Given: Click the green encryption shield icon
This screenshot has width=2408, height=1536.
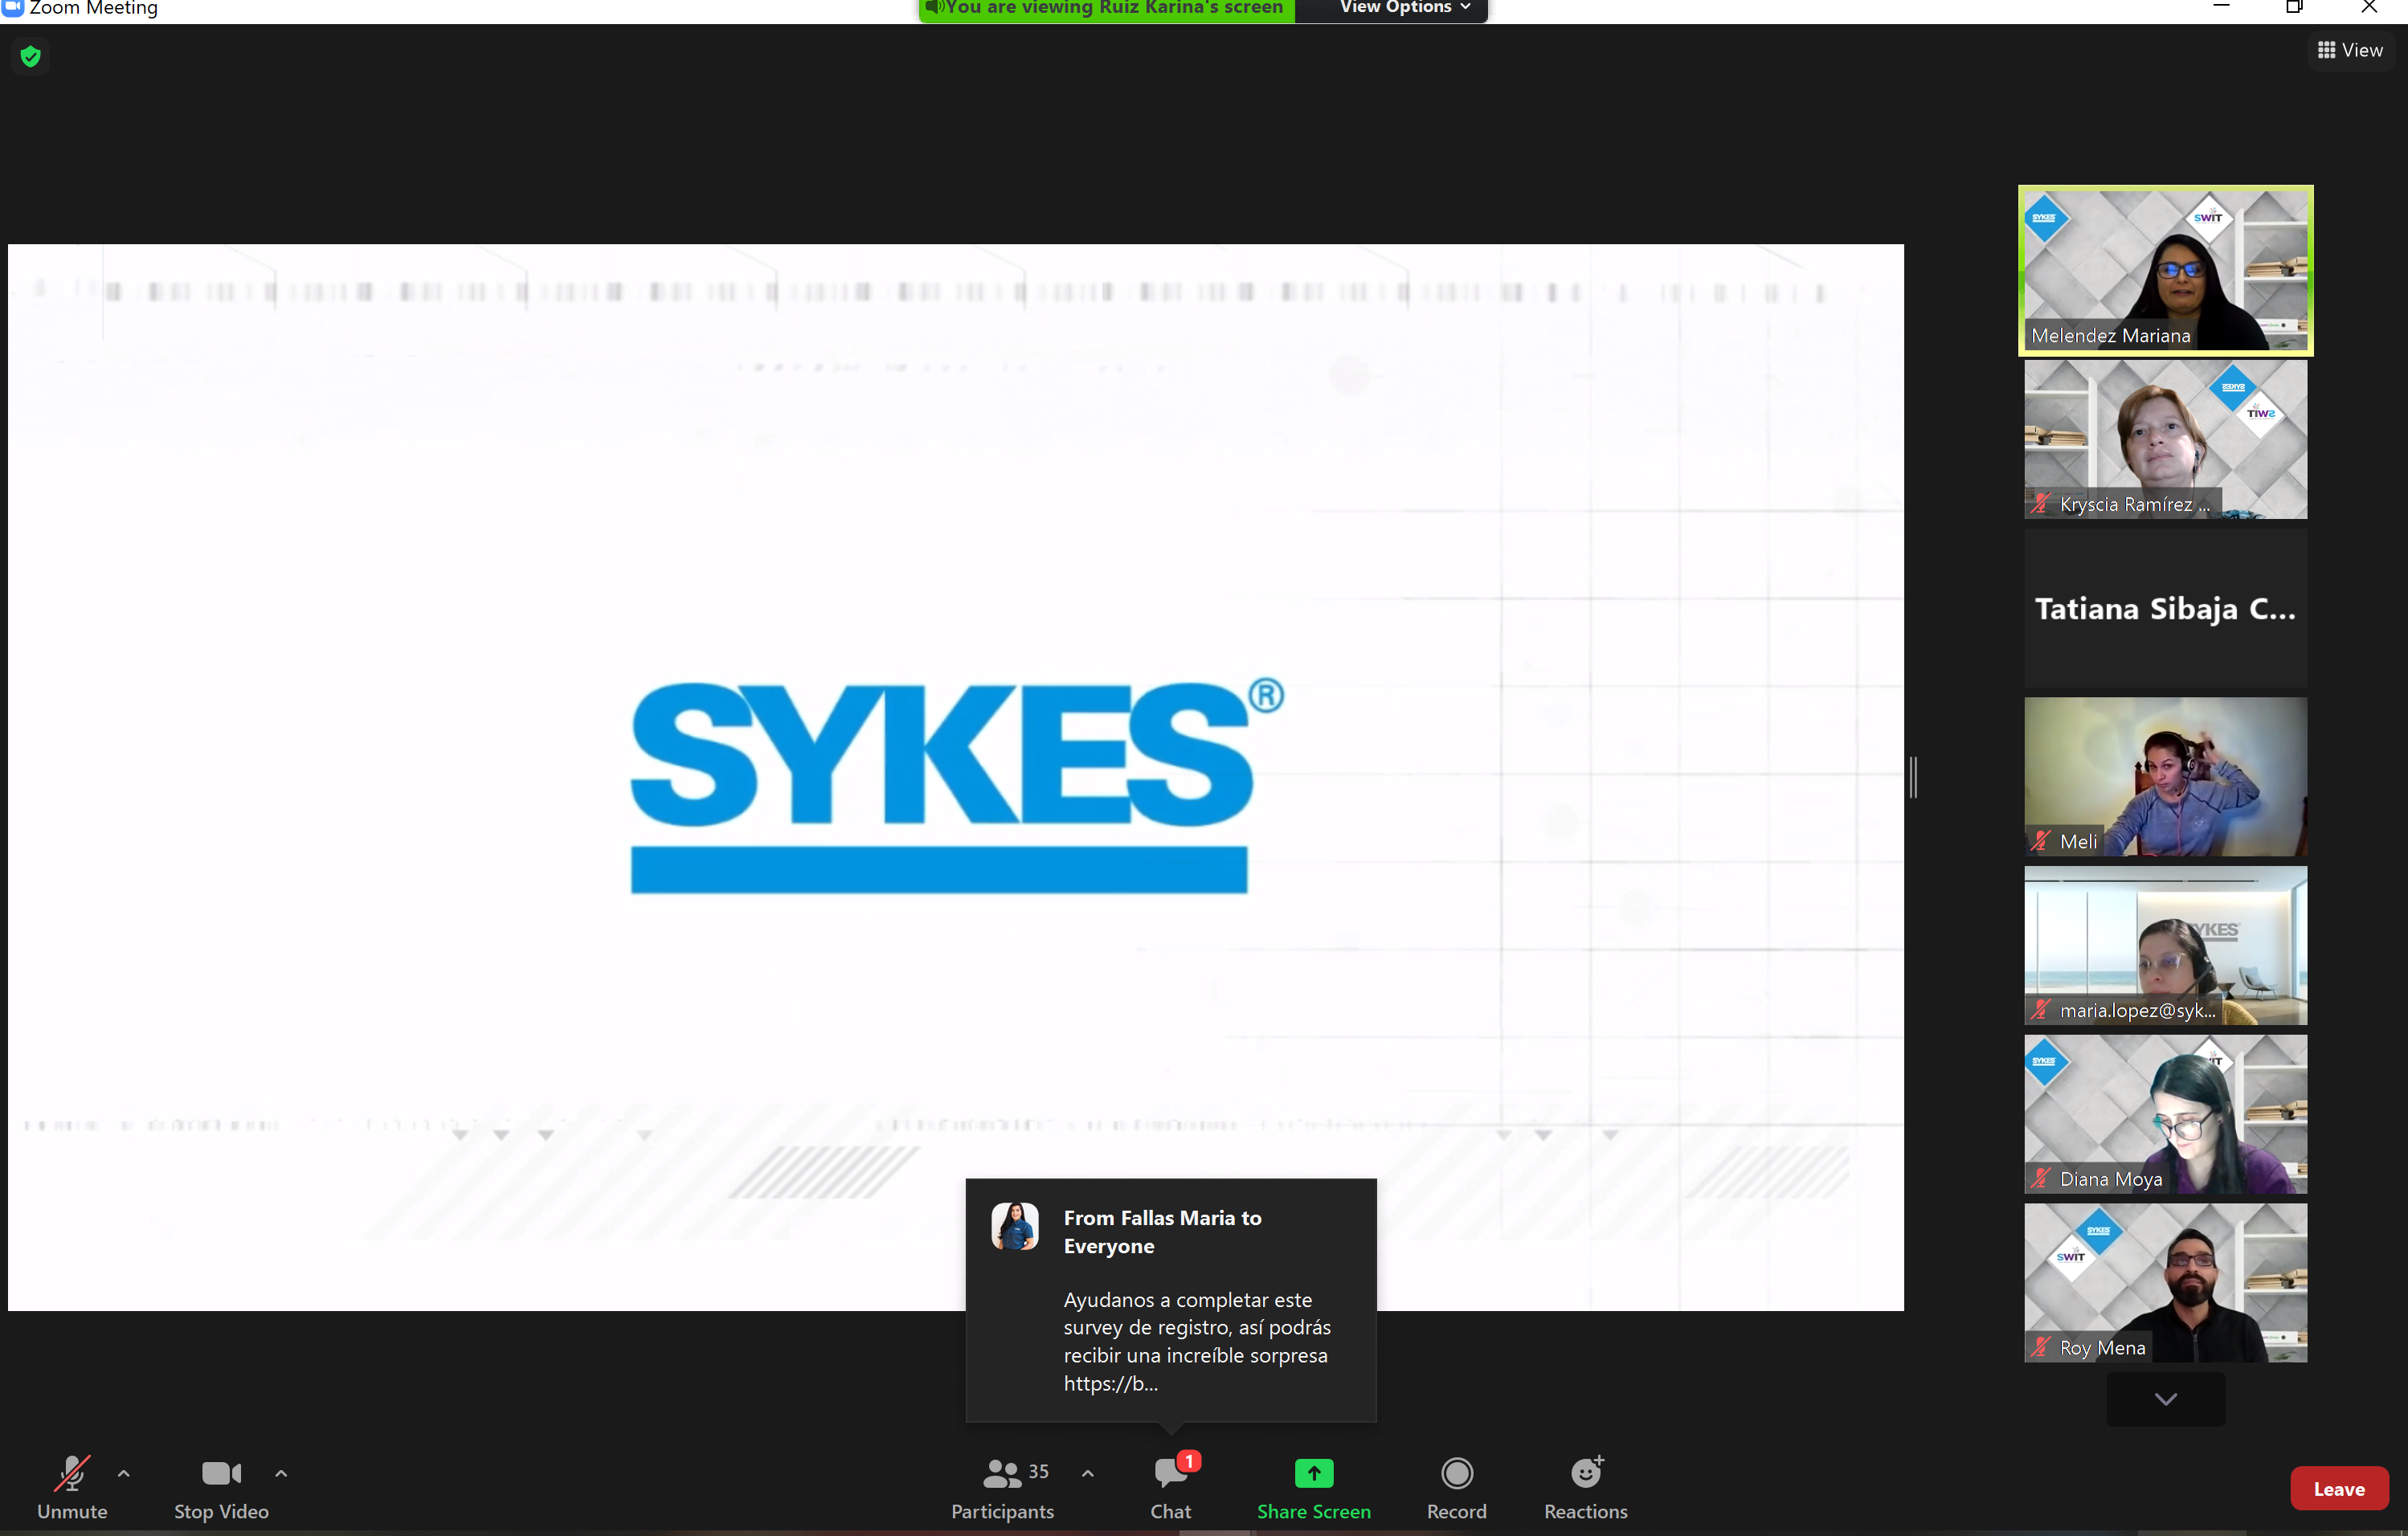Looking at the screenshot, I should coord(31,56).
